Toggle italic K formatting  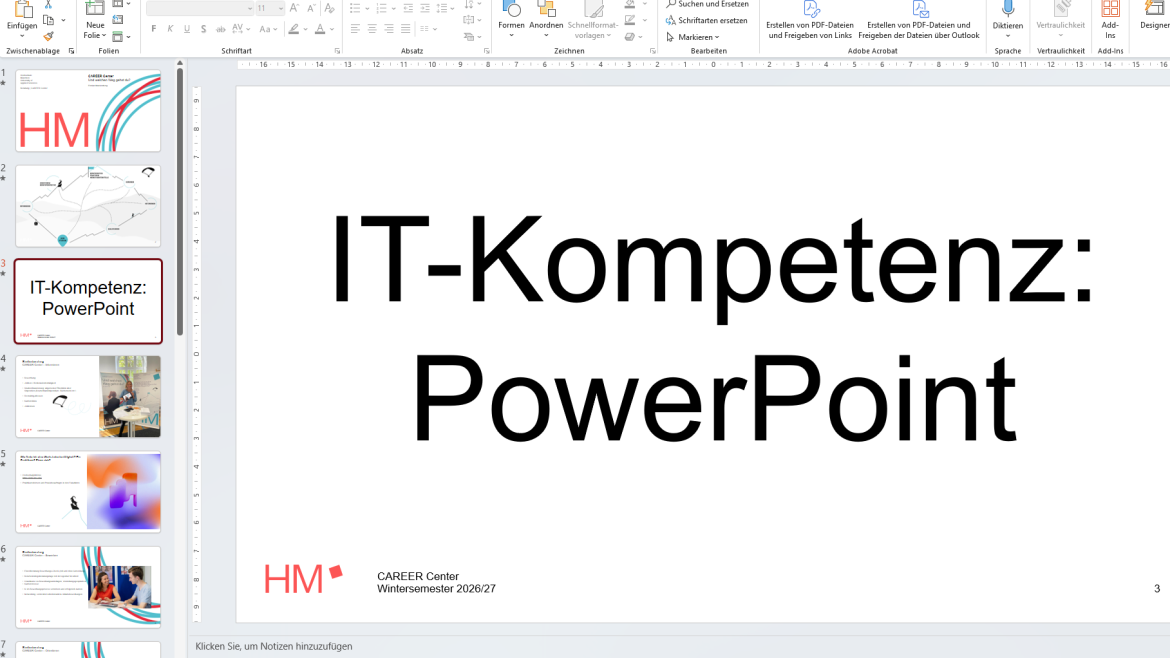click(x=170, y=29)
